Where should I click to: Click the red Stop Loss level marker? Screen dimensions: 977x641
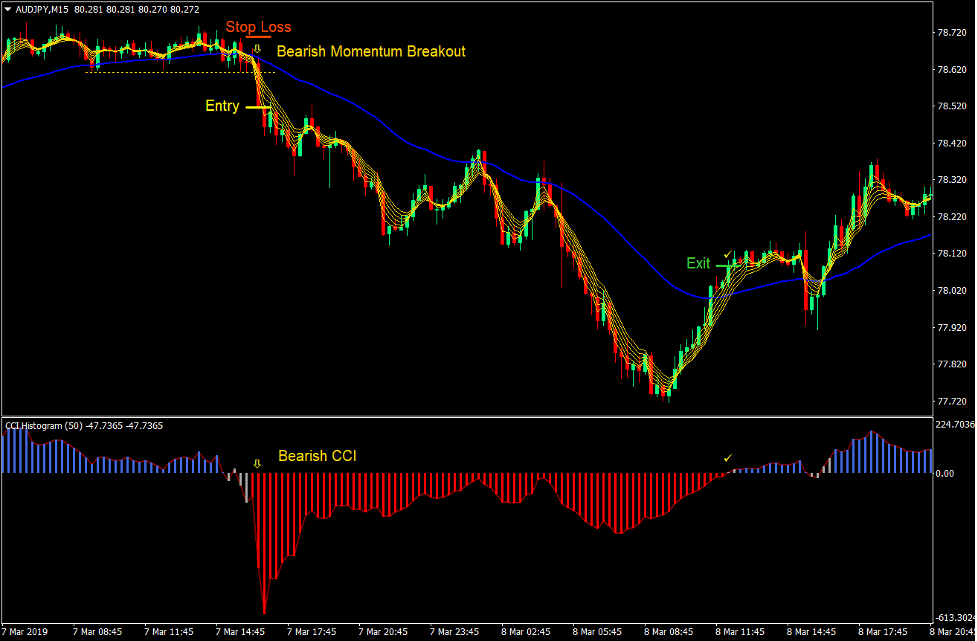pos(259,36)
